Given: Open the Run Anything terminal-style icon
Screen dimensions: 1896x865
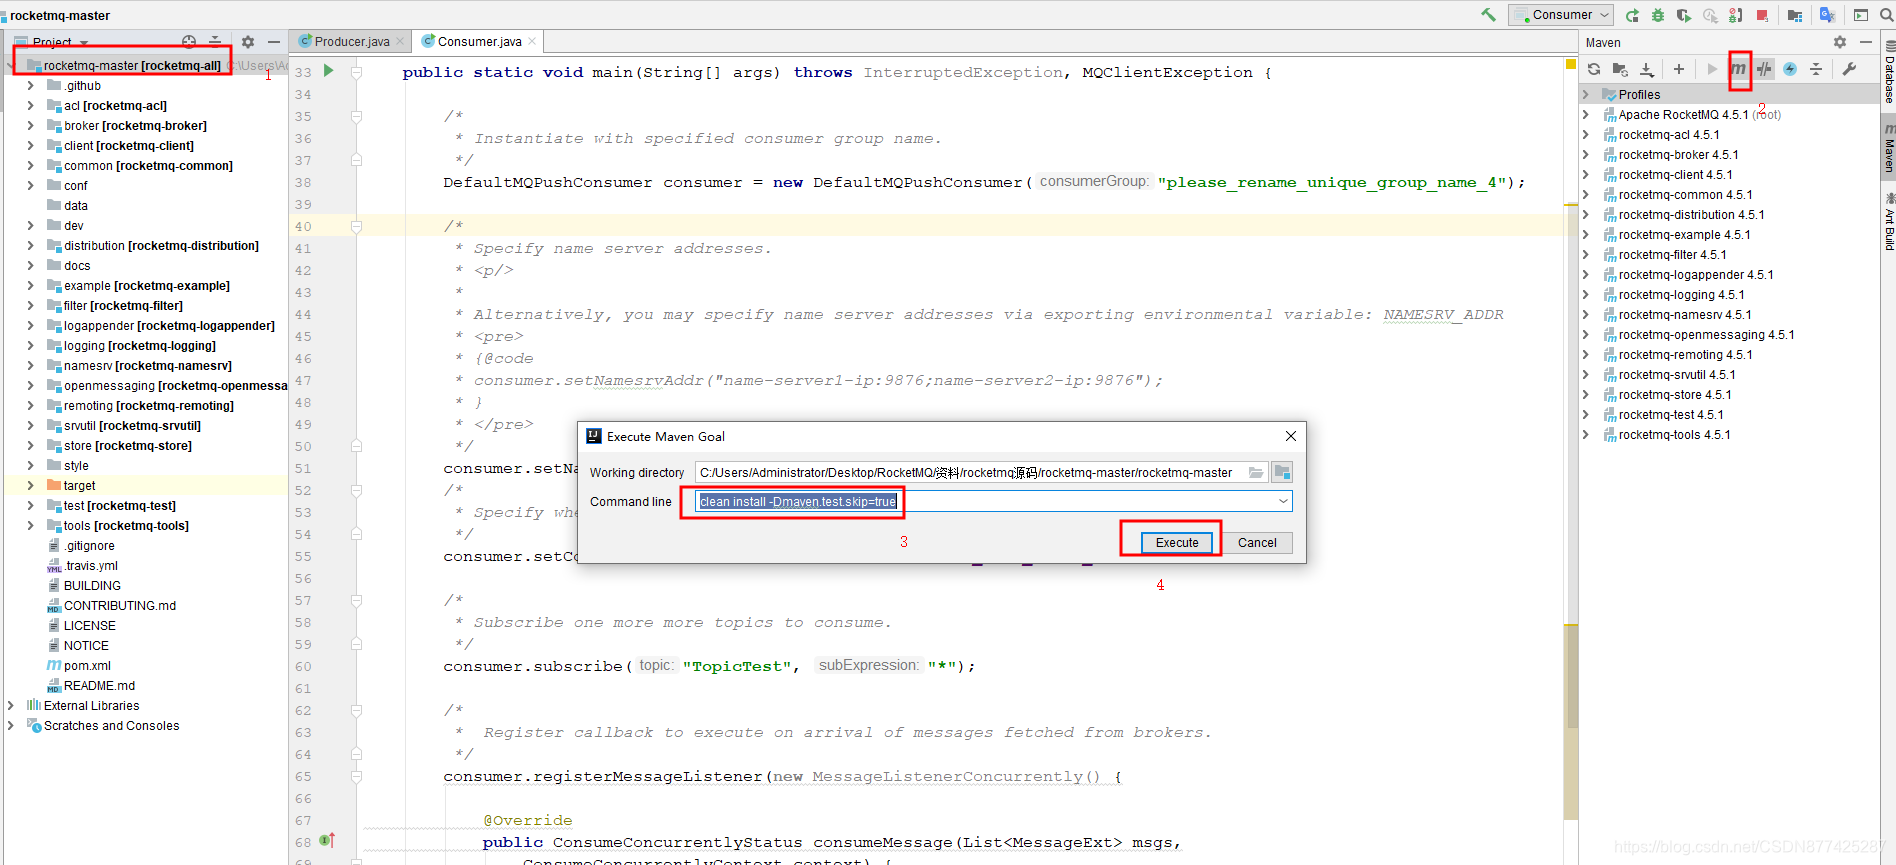Looking at the screenshot, I should 1861,15.
